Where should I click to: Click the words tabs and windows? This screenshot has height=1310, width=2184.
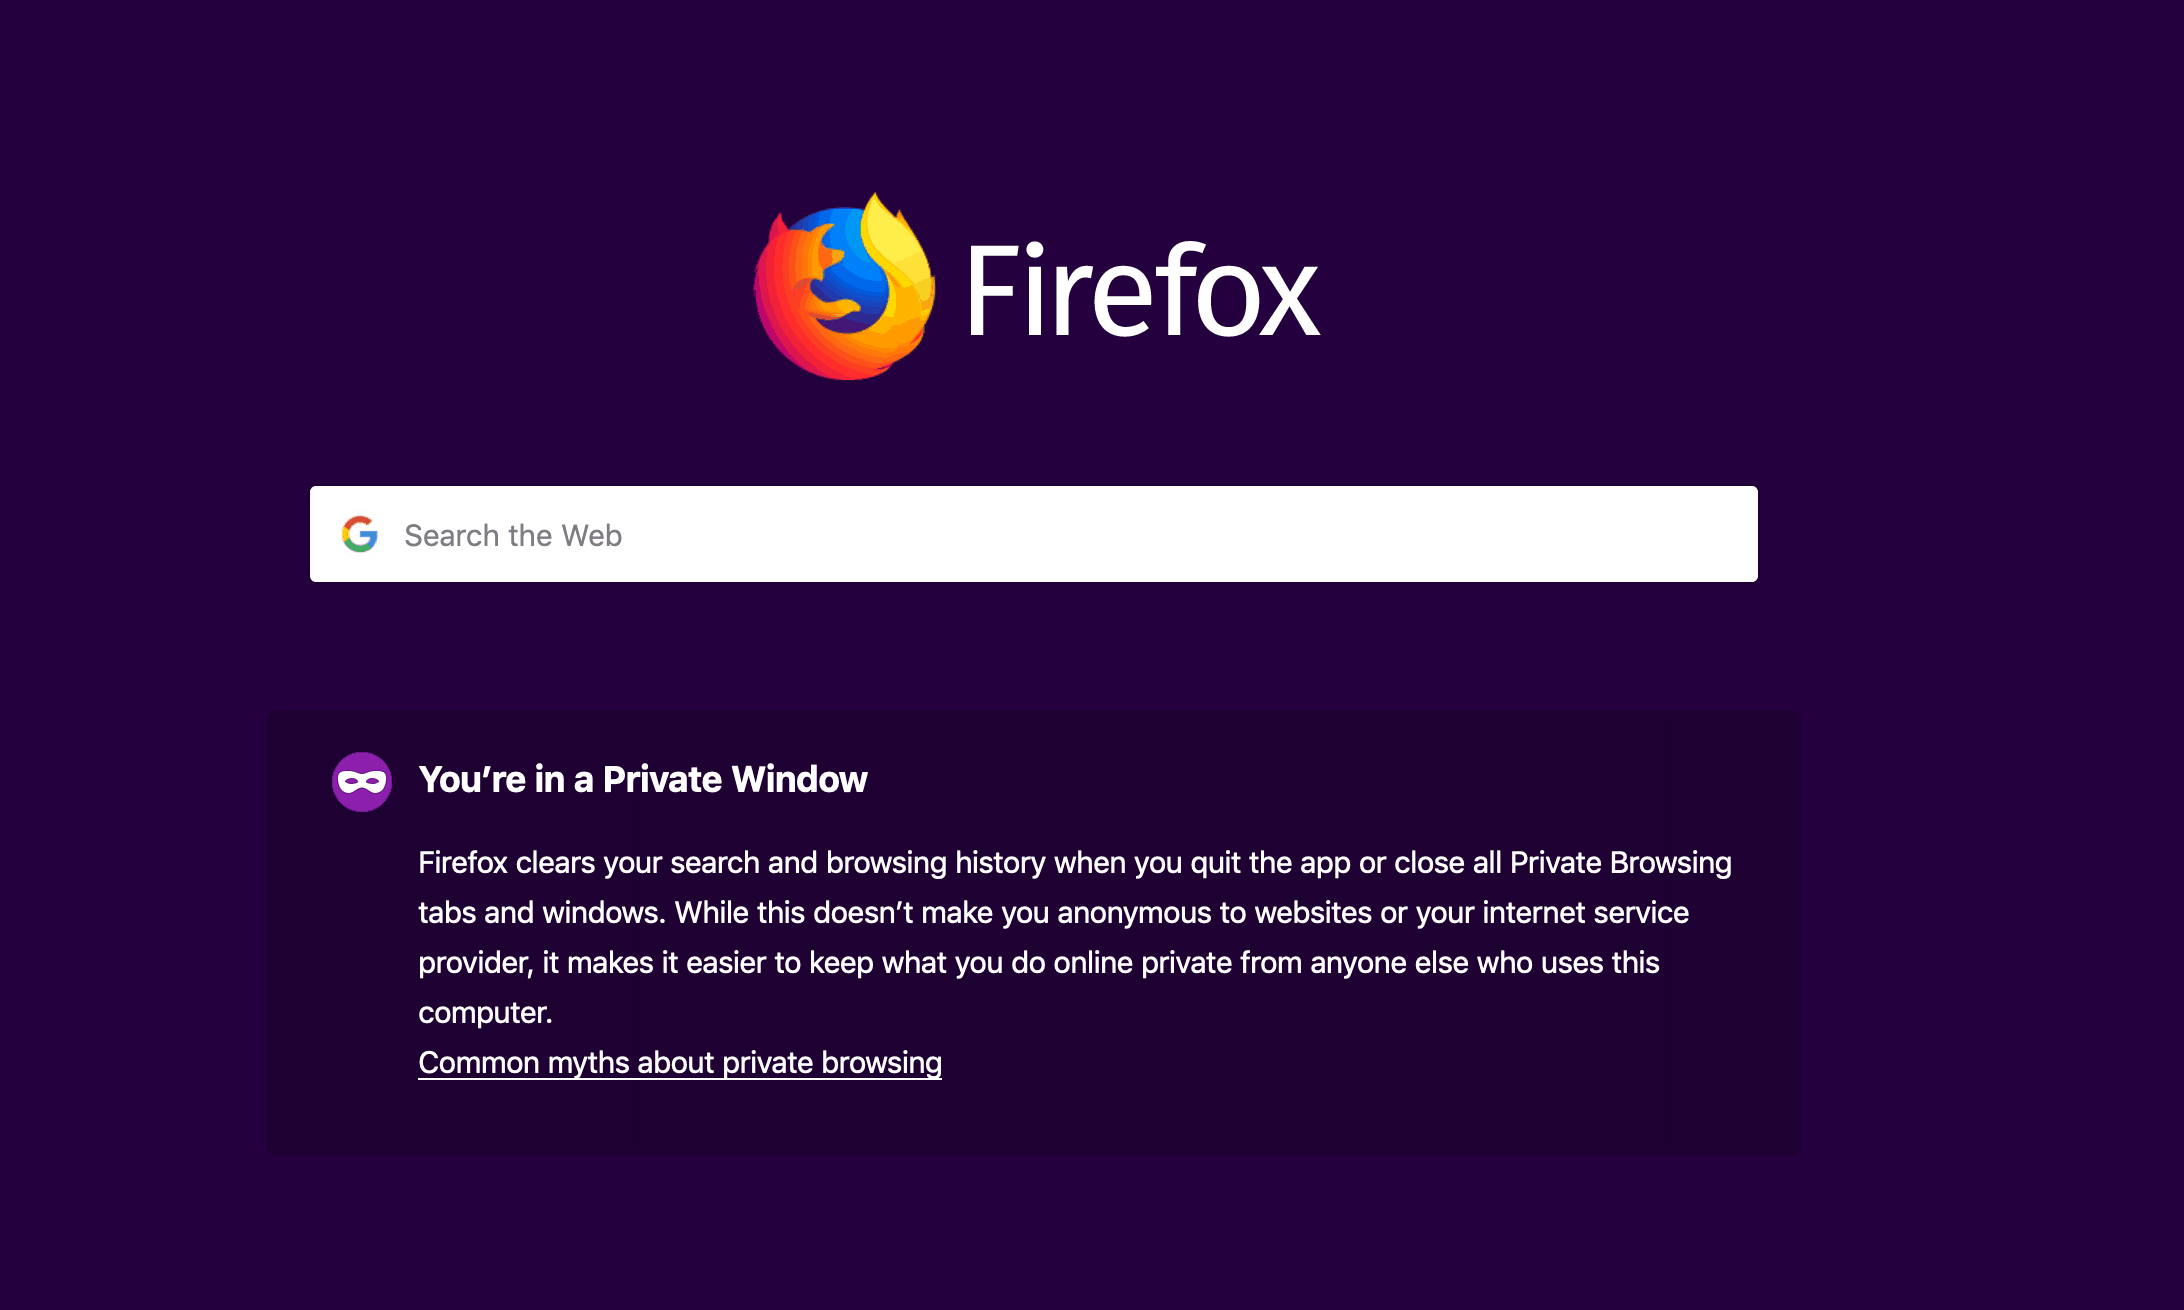click(x=541, y=912)
